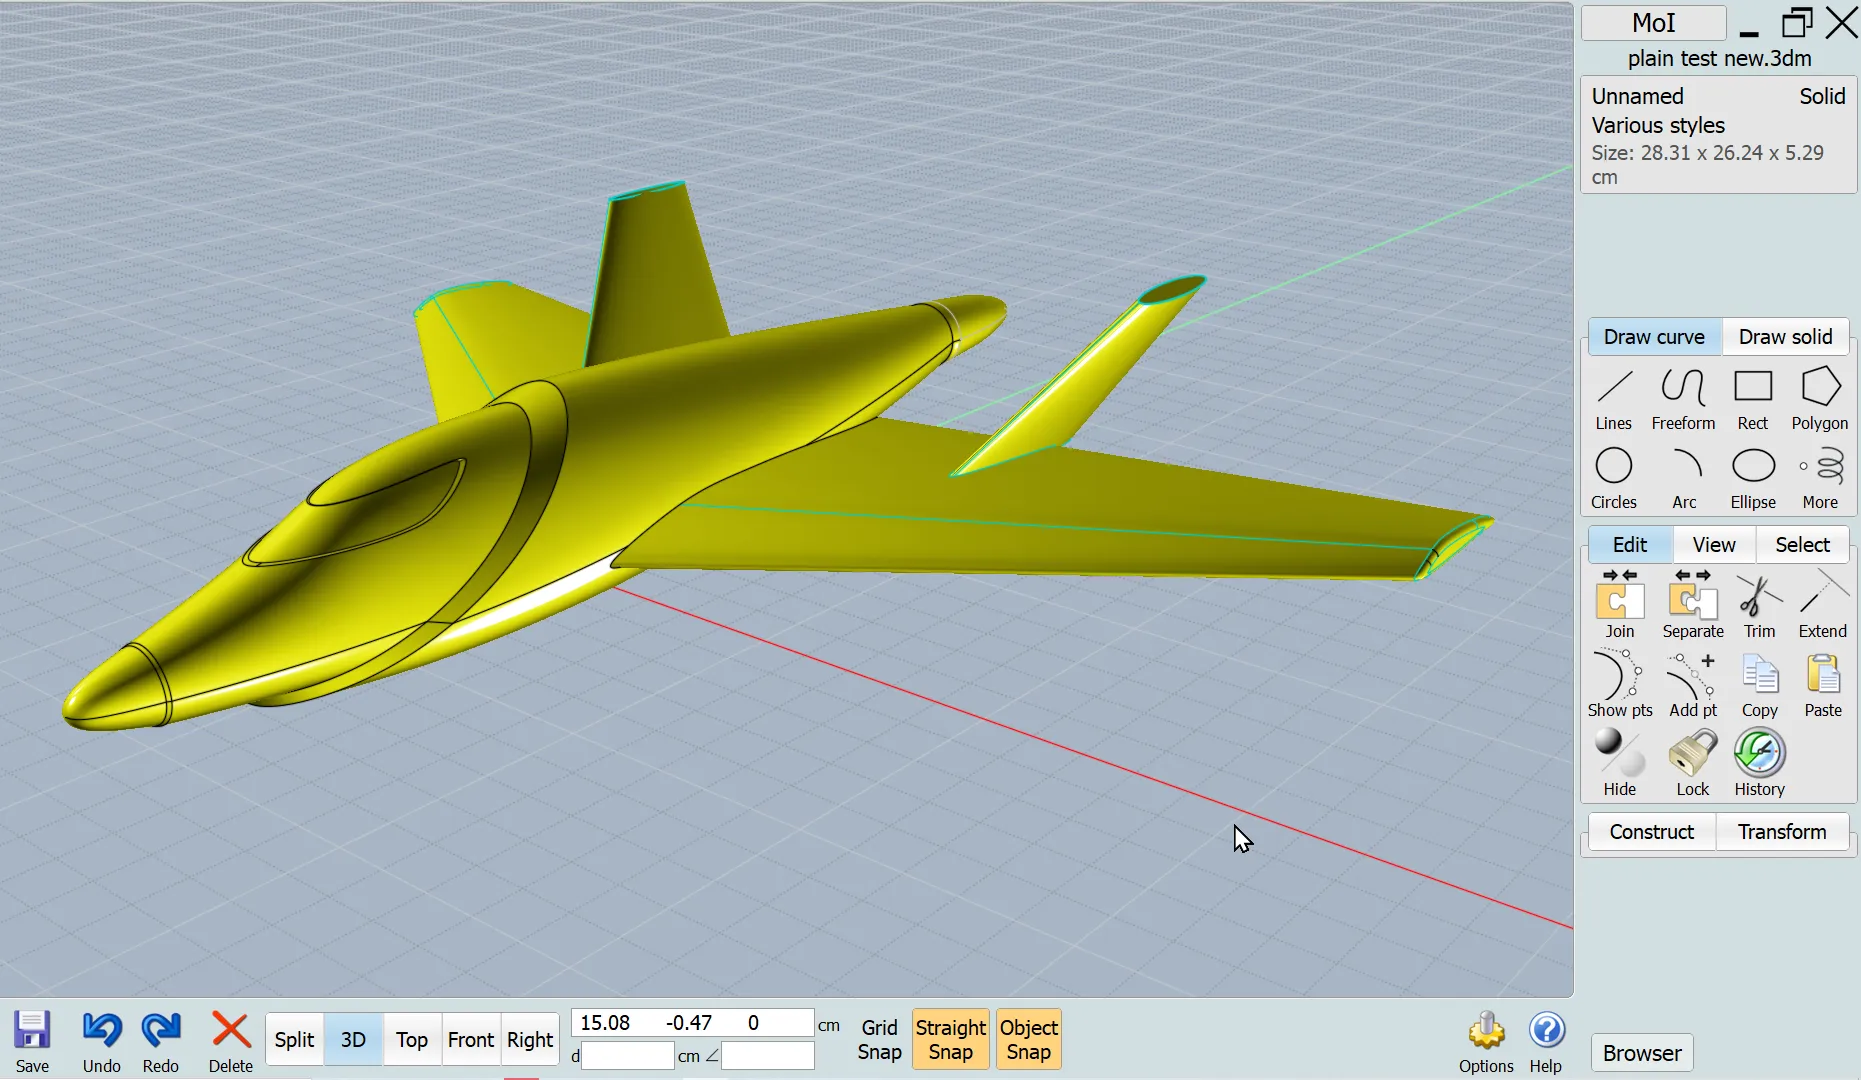Disable Straight Snap

(x=950, y=1039)
